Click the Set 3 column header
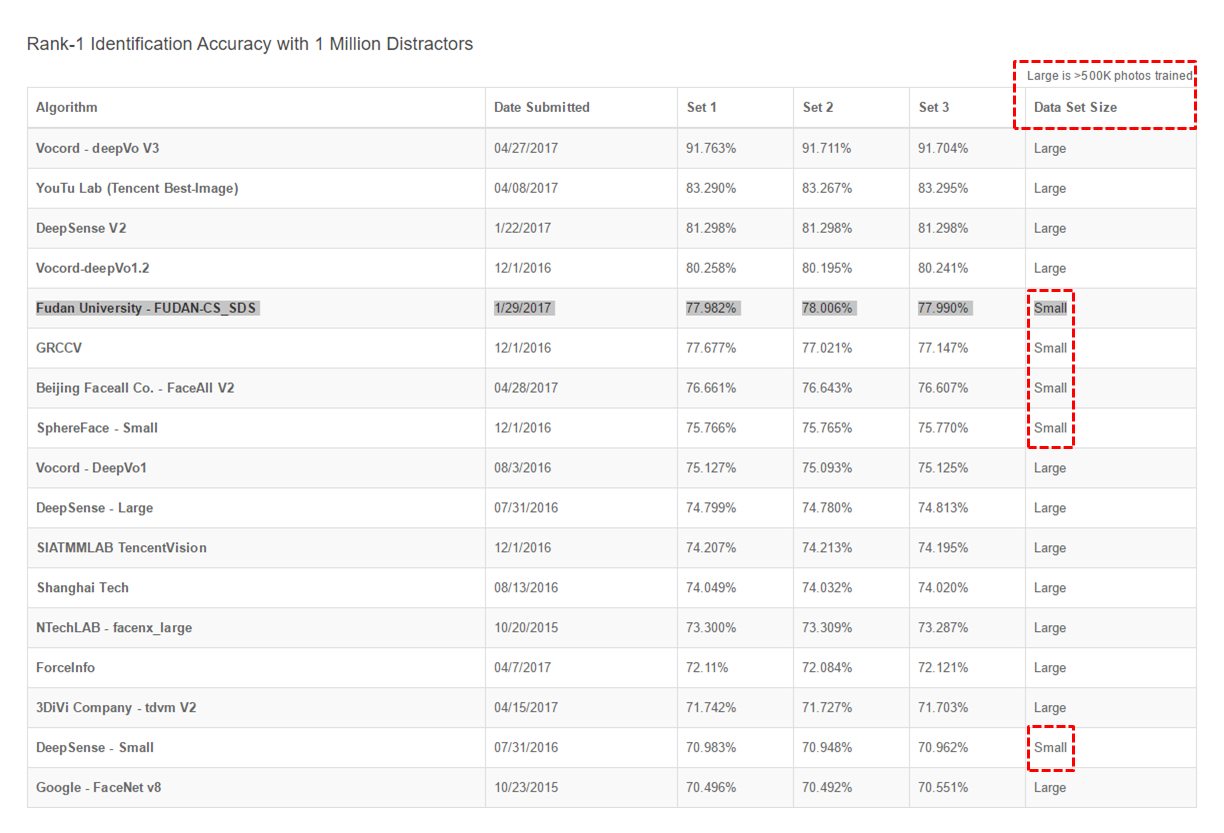Screen dimensions: 1224x833 pos(934,107)
